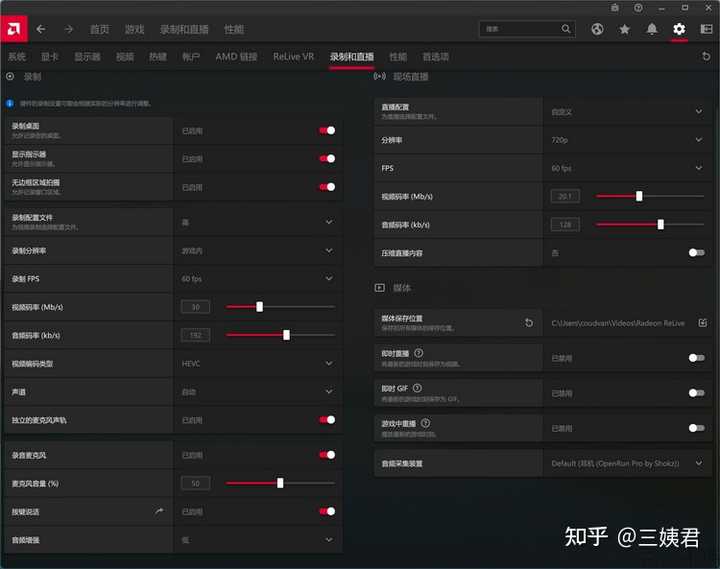Click the search input field

pos(527,29)
